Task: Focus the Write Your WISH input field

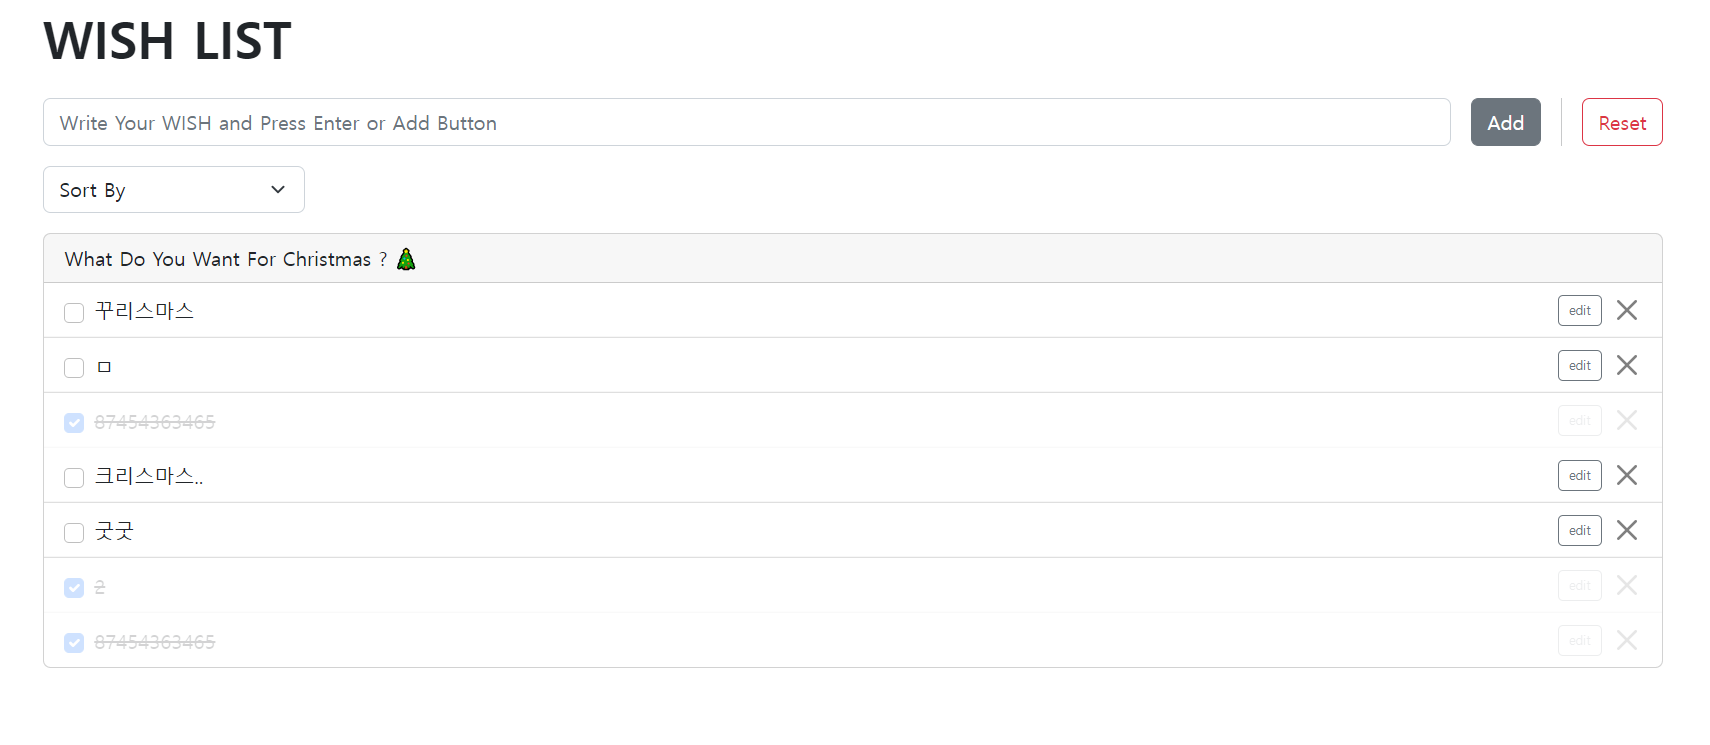Action: coord(747,122)
